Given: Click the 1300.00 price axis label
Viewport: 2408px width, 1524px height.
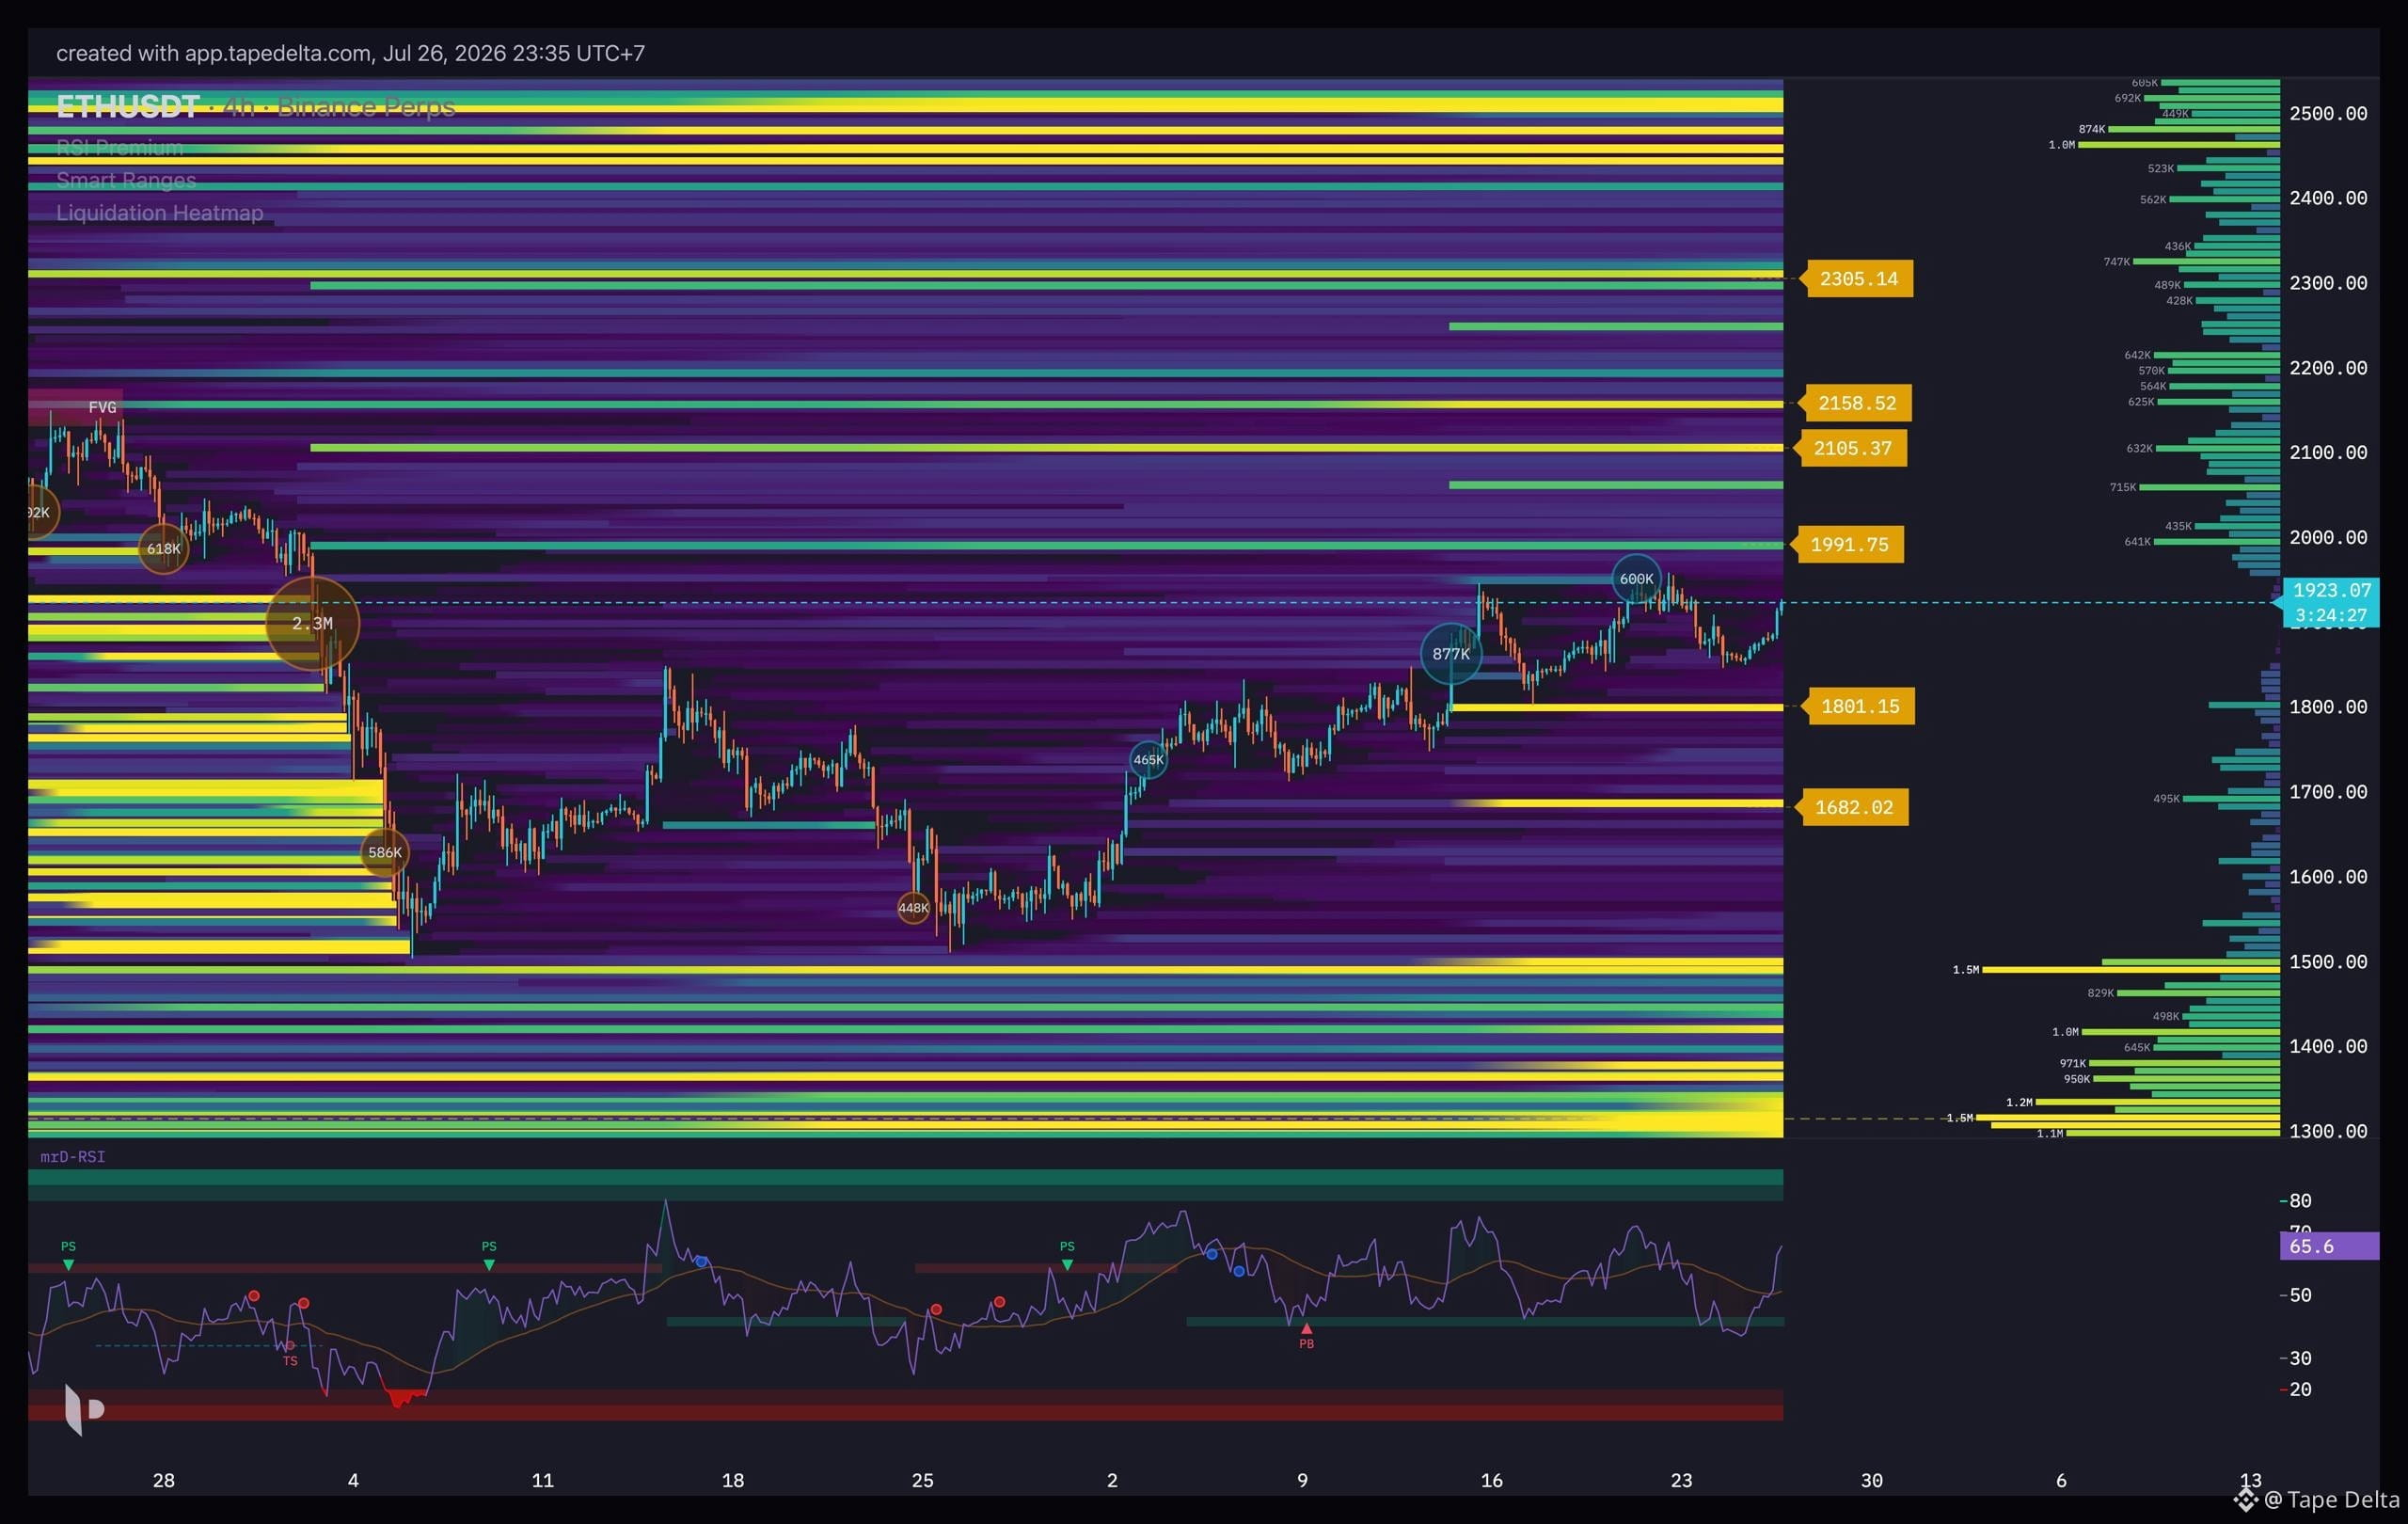Looking at the screenshot, I should pos(2328,1131).
